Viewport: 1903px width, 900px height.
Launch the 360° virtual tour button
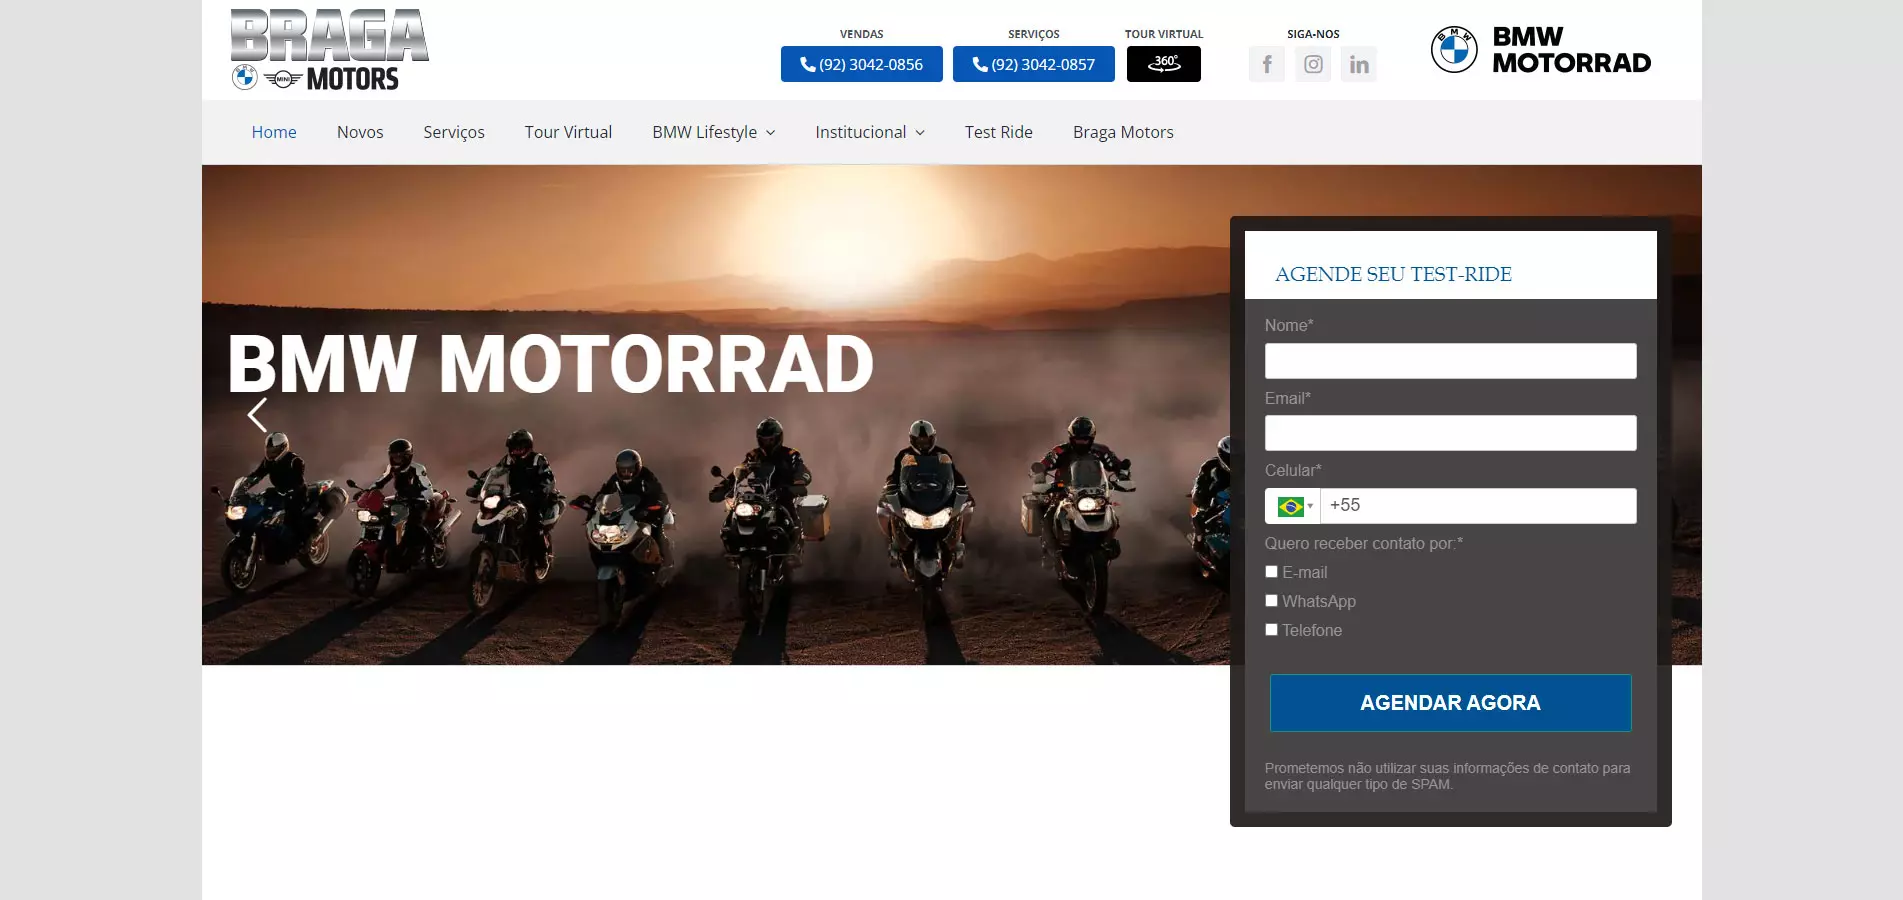point(1164,64)
